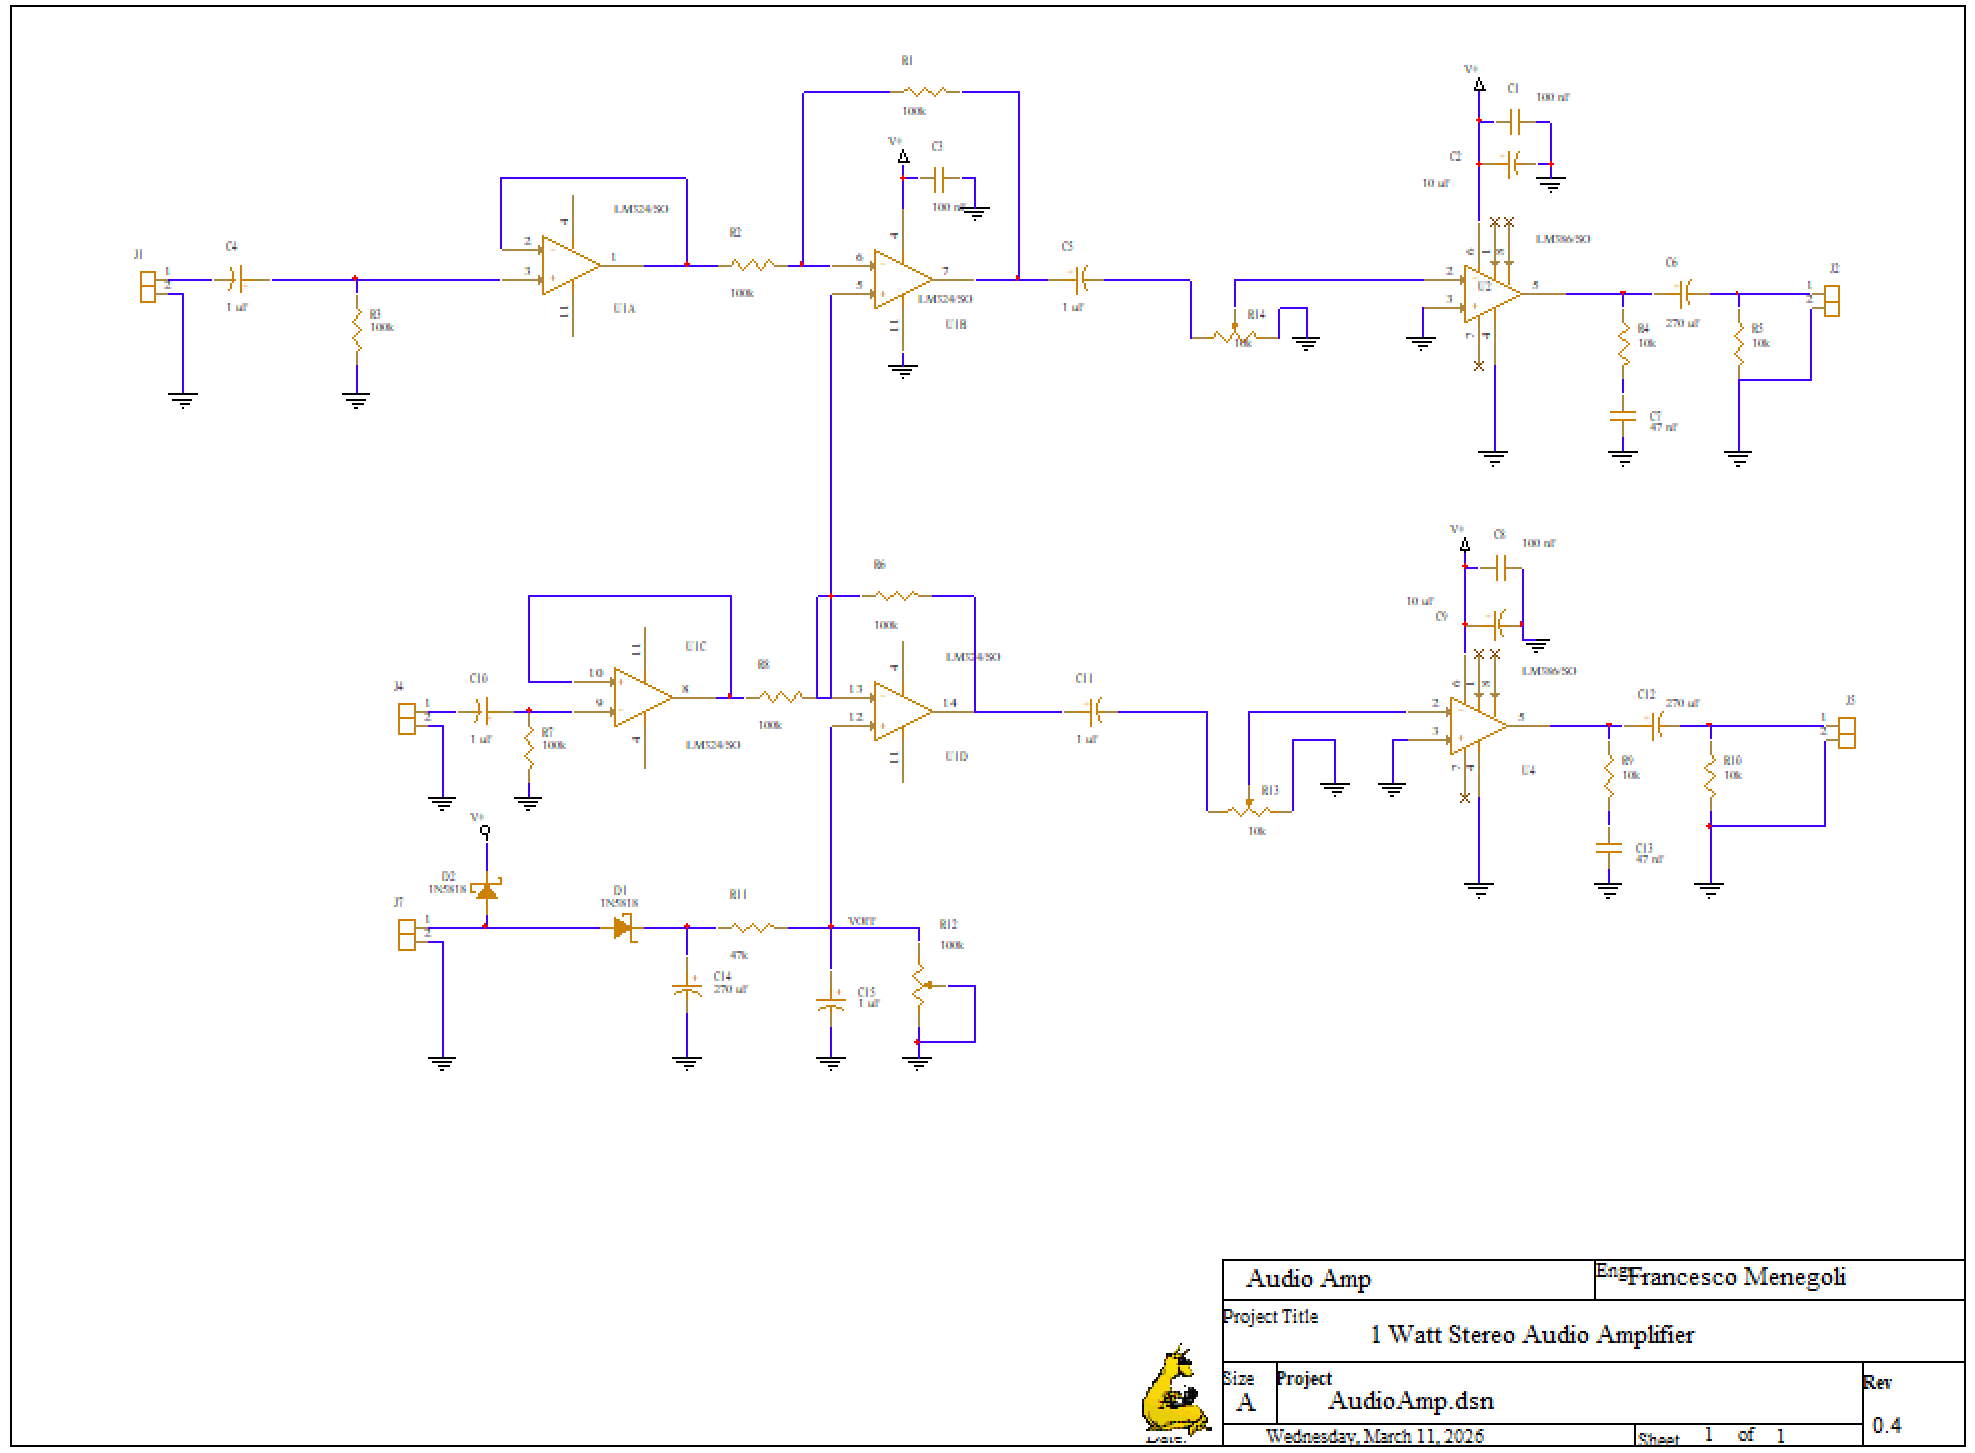The image size is (1975, 1453).
Task: Select the R12 100k potentiometer
Action: click(x=920, y=985)
